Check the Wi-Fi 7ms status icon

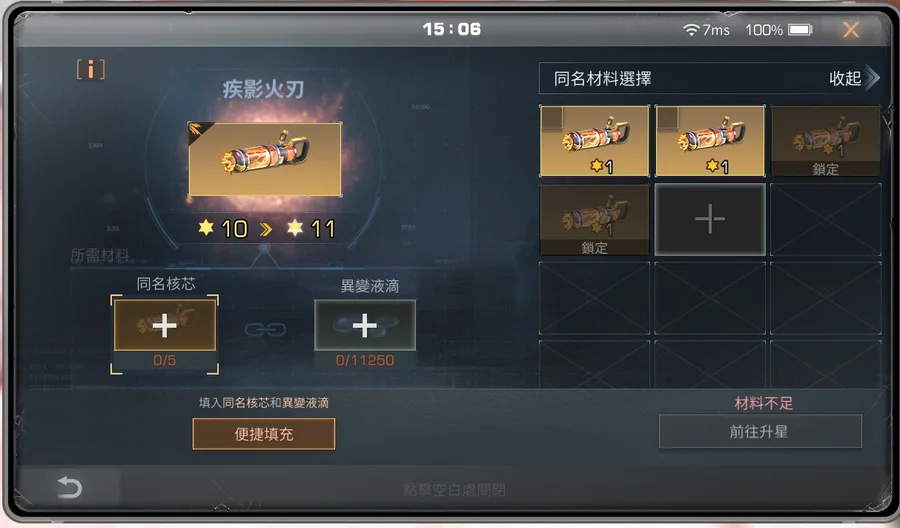point(706,30)
